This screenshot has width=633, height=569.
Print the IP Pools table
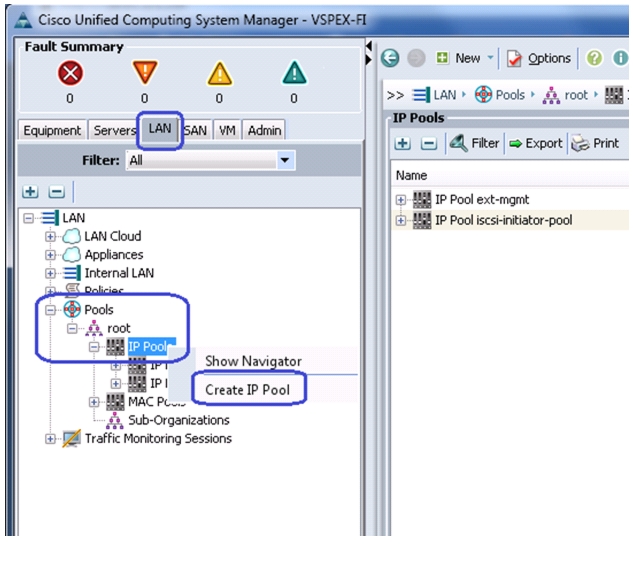[x=595, y=143]
